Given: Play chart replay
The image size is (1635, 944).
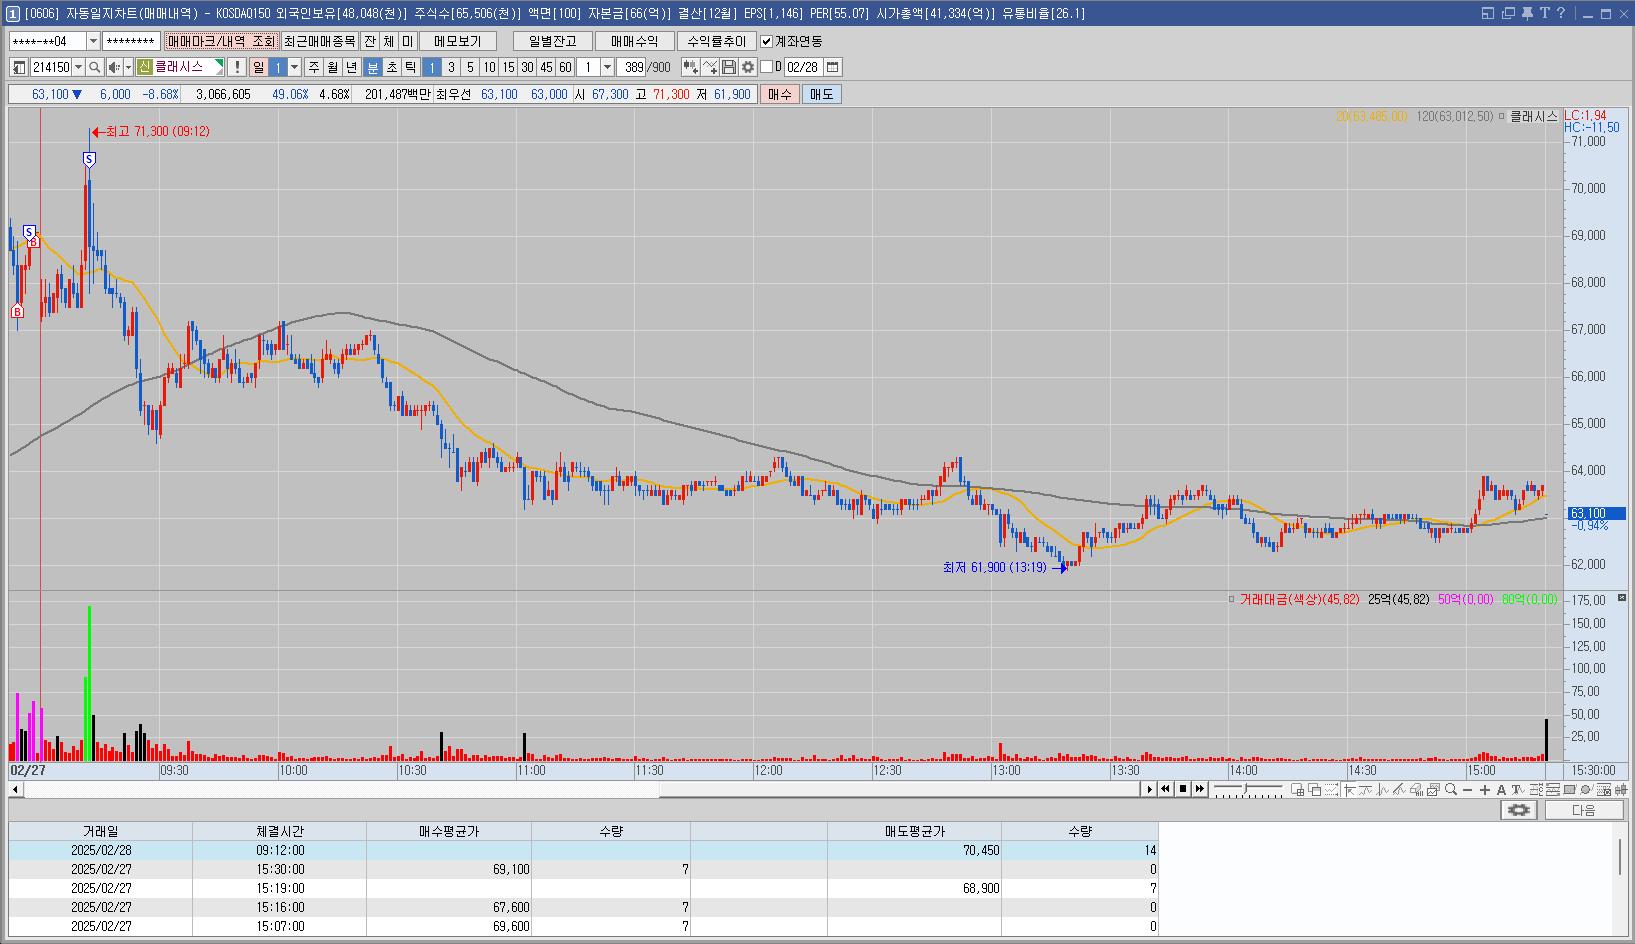Looking at the screenshot, I should [1149, 789].
